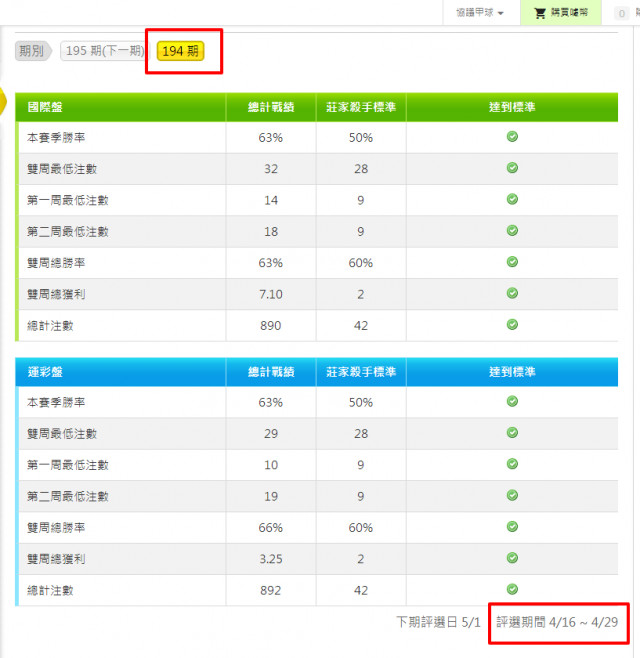Click green check for 運彩盤 本賽季勝率 row
Viewport: 640px width, 658px height.
512,402
